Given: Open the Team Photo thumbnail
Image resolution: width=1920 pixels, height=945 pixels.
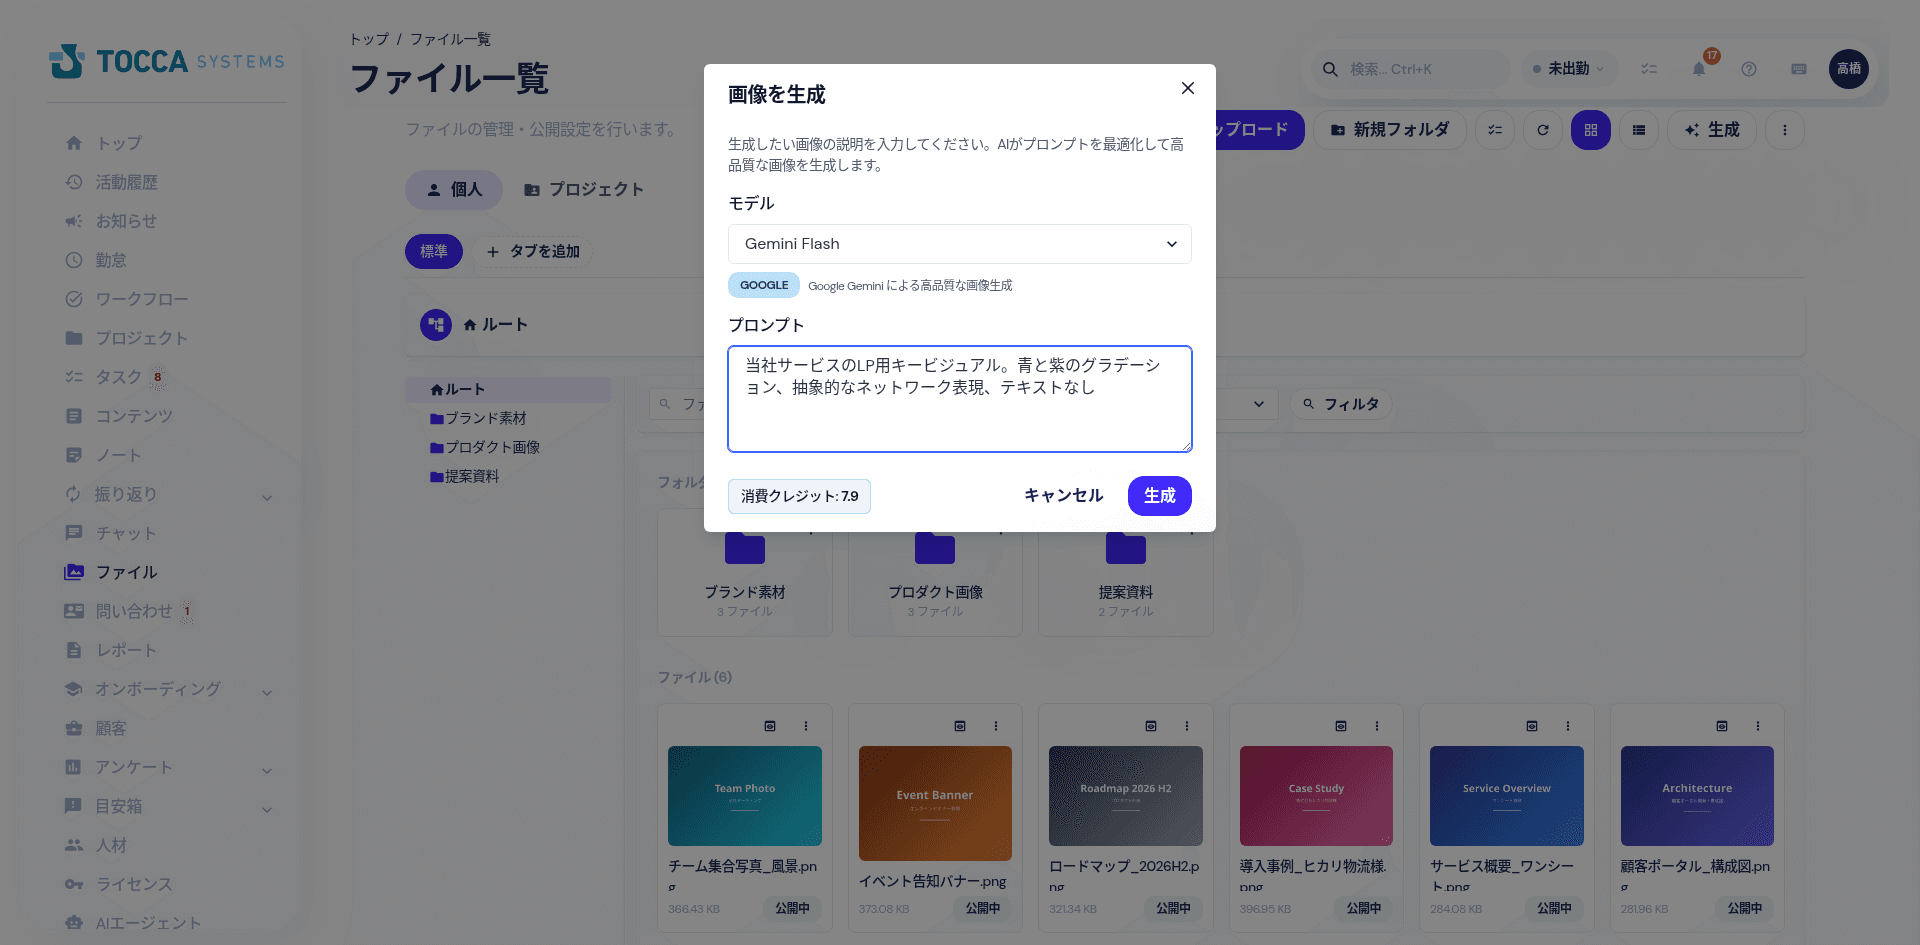Looking at the screenshot, I should tap(745, 796).
